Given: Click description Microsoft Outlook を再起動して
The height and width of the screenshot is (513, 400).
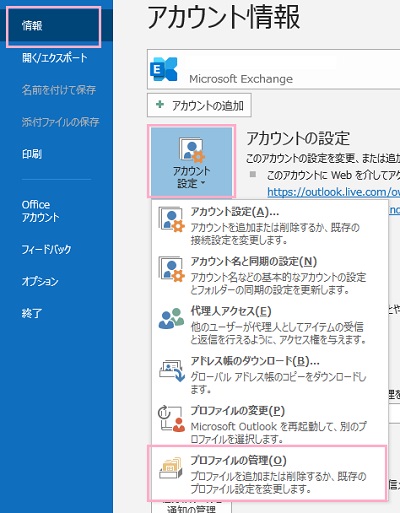Looking at the screenshot, I should [x=278, y=433].
